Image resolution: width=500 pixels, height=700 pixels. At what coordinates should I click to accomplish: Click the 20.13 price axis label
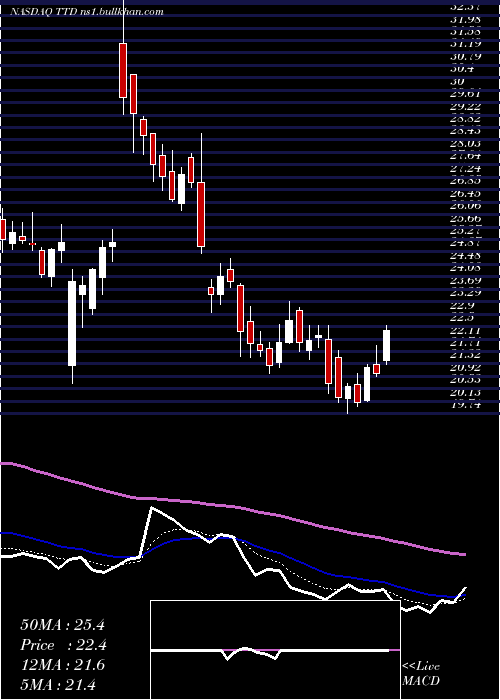[465, 392]
